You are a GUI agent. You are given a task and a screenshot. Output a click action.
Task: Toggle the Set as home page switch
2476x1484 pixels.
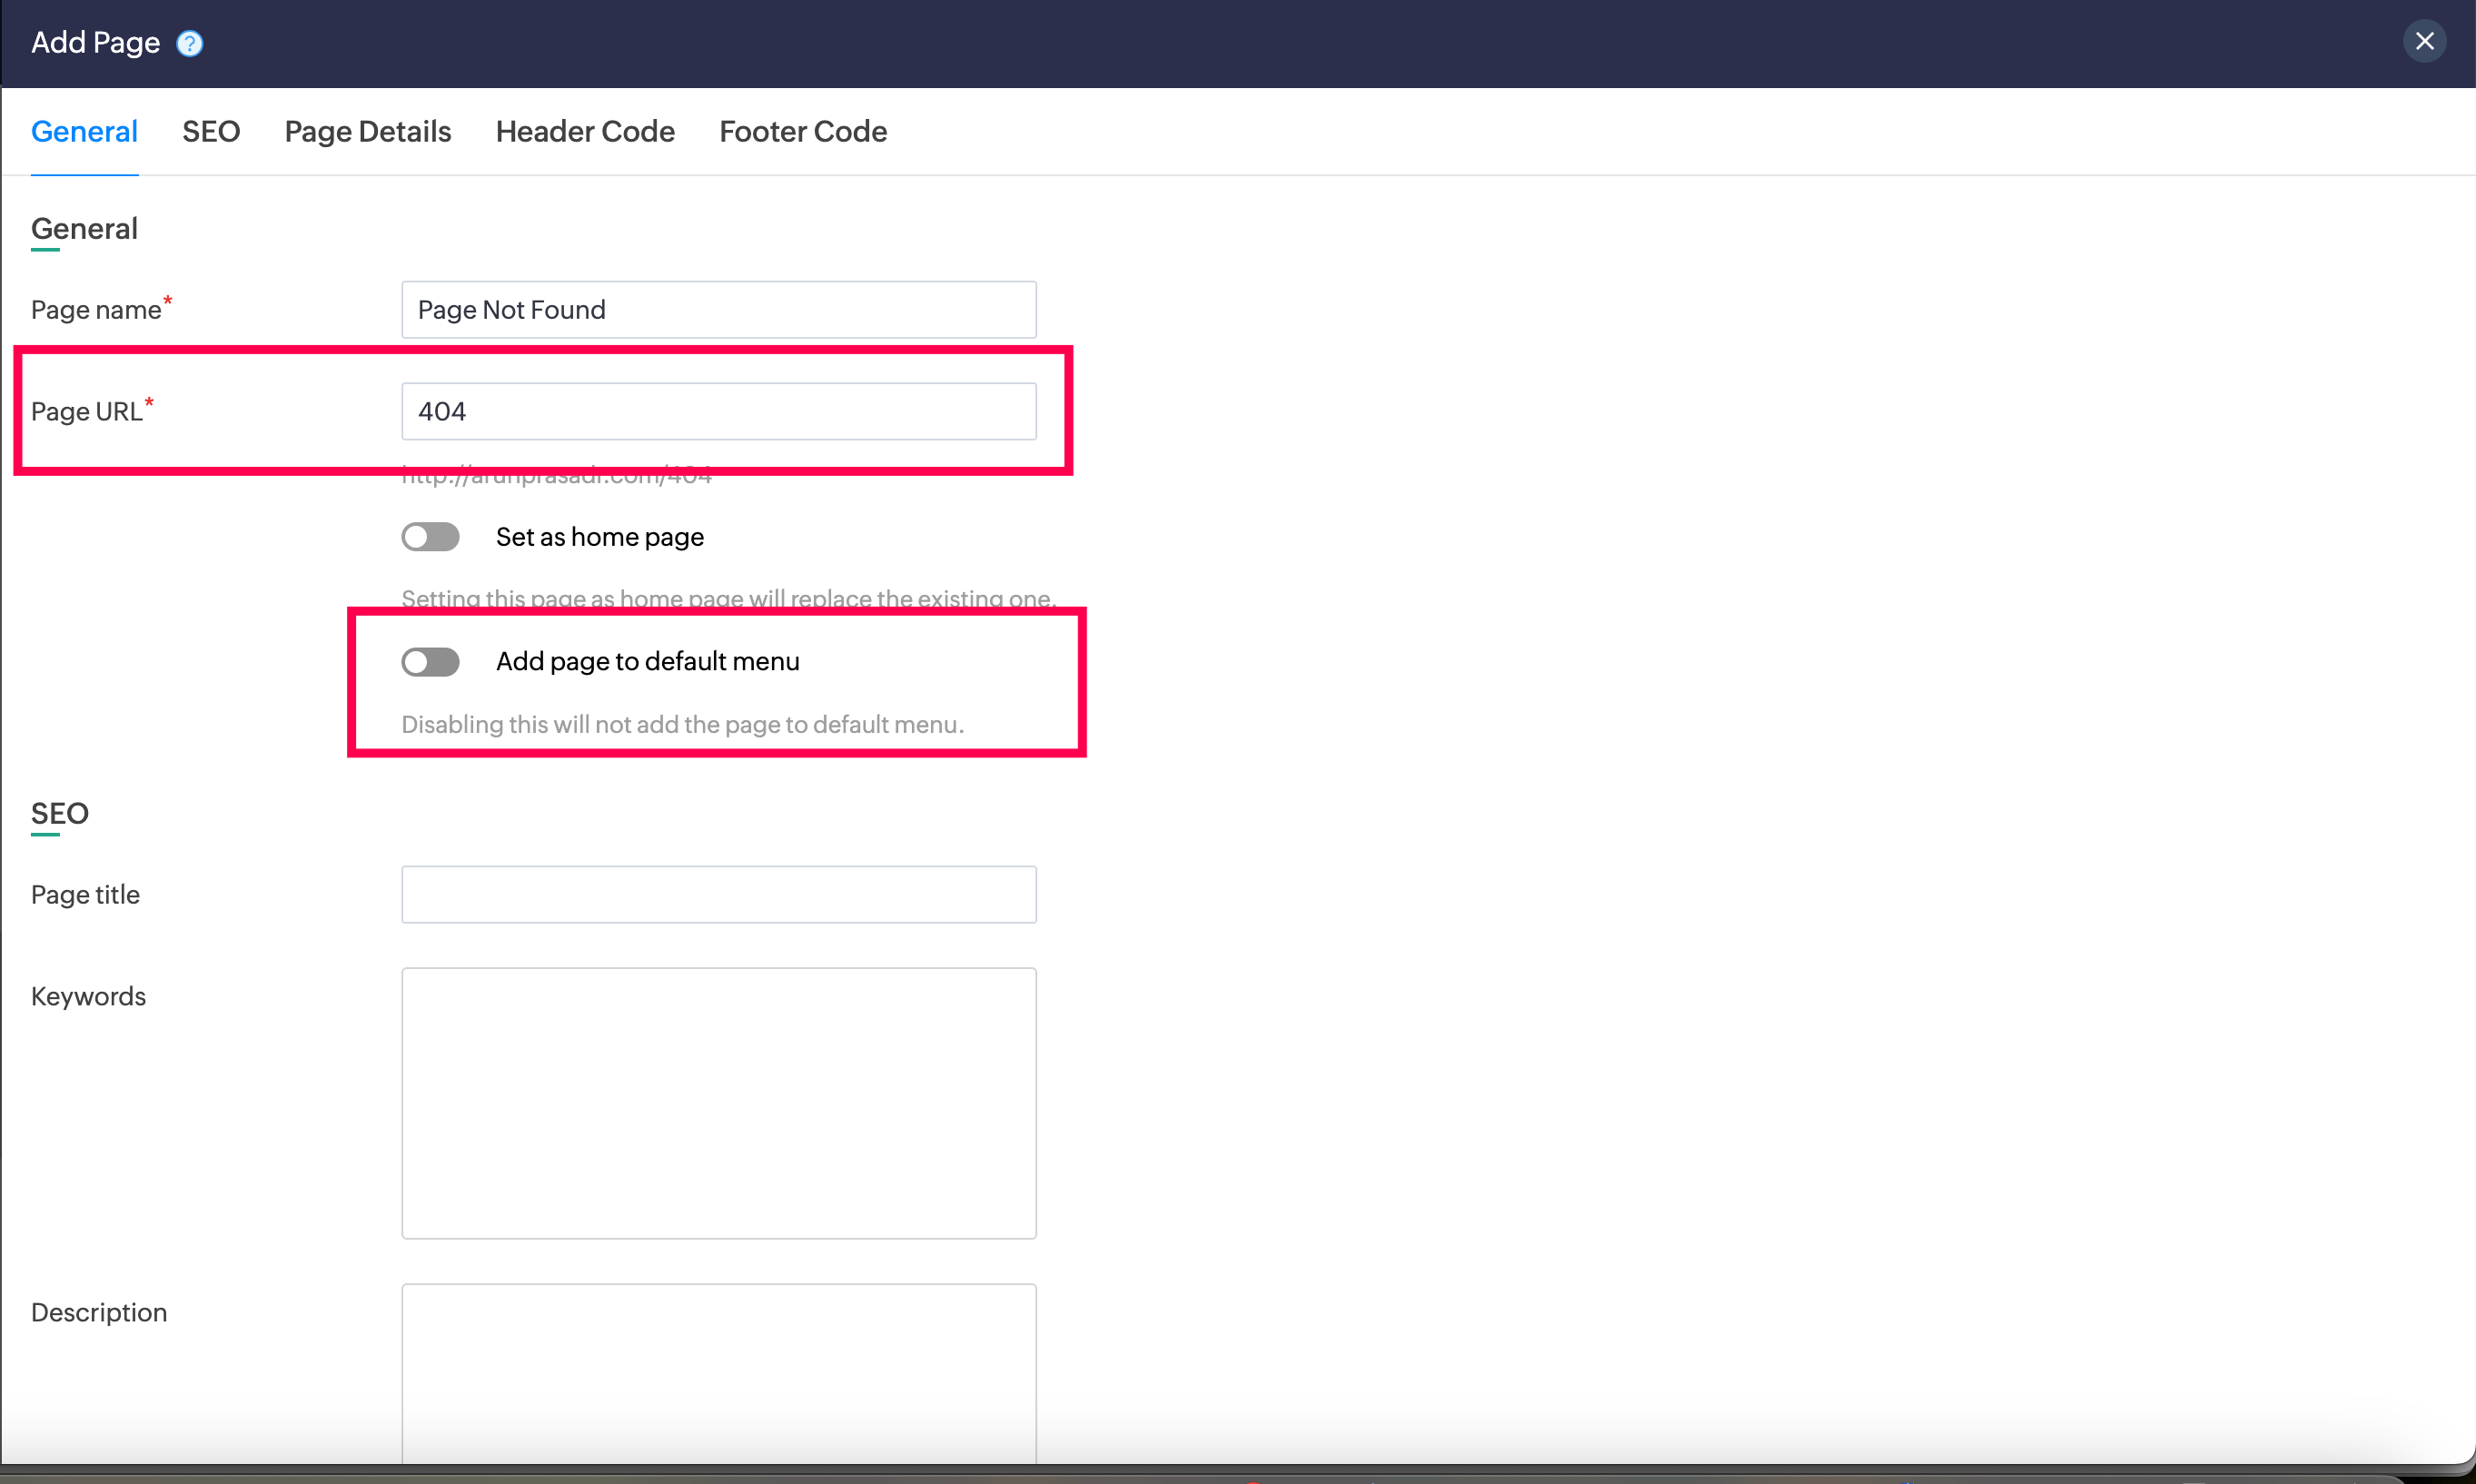(x=430, y=537)
